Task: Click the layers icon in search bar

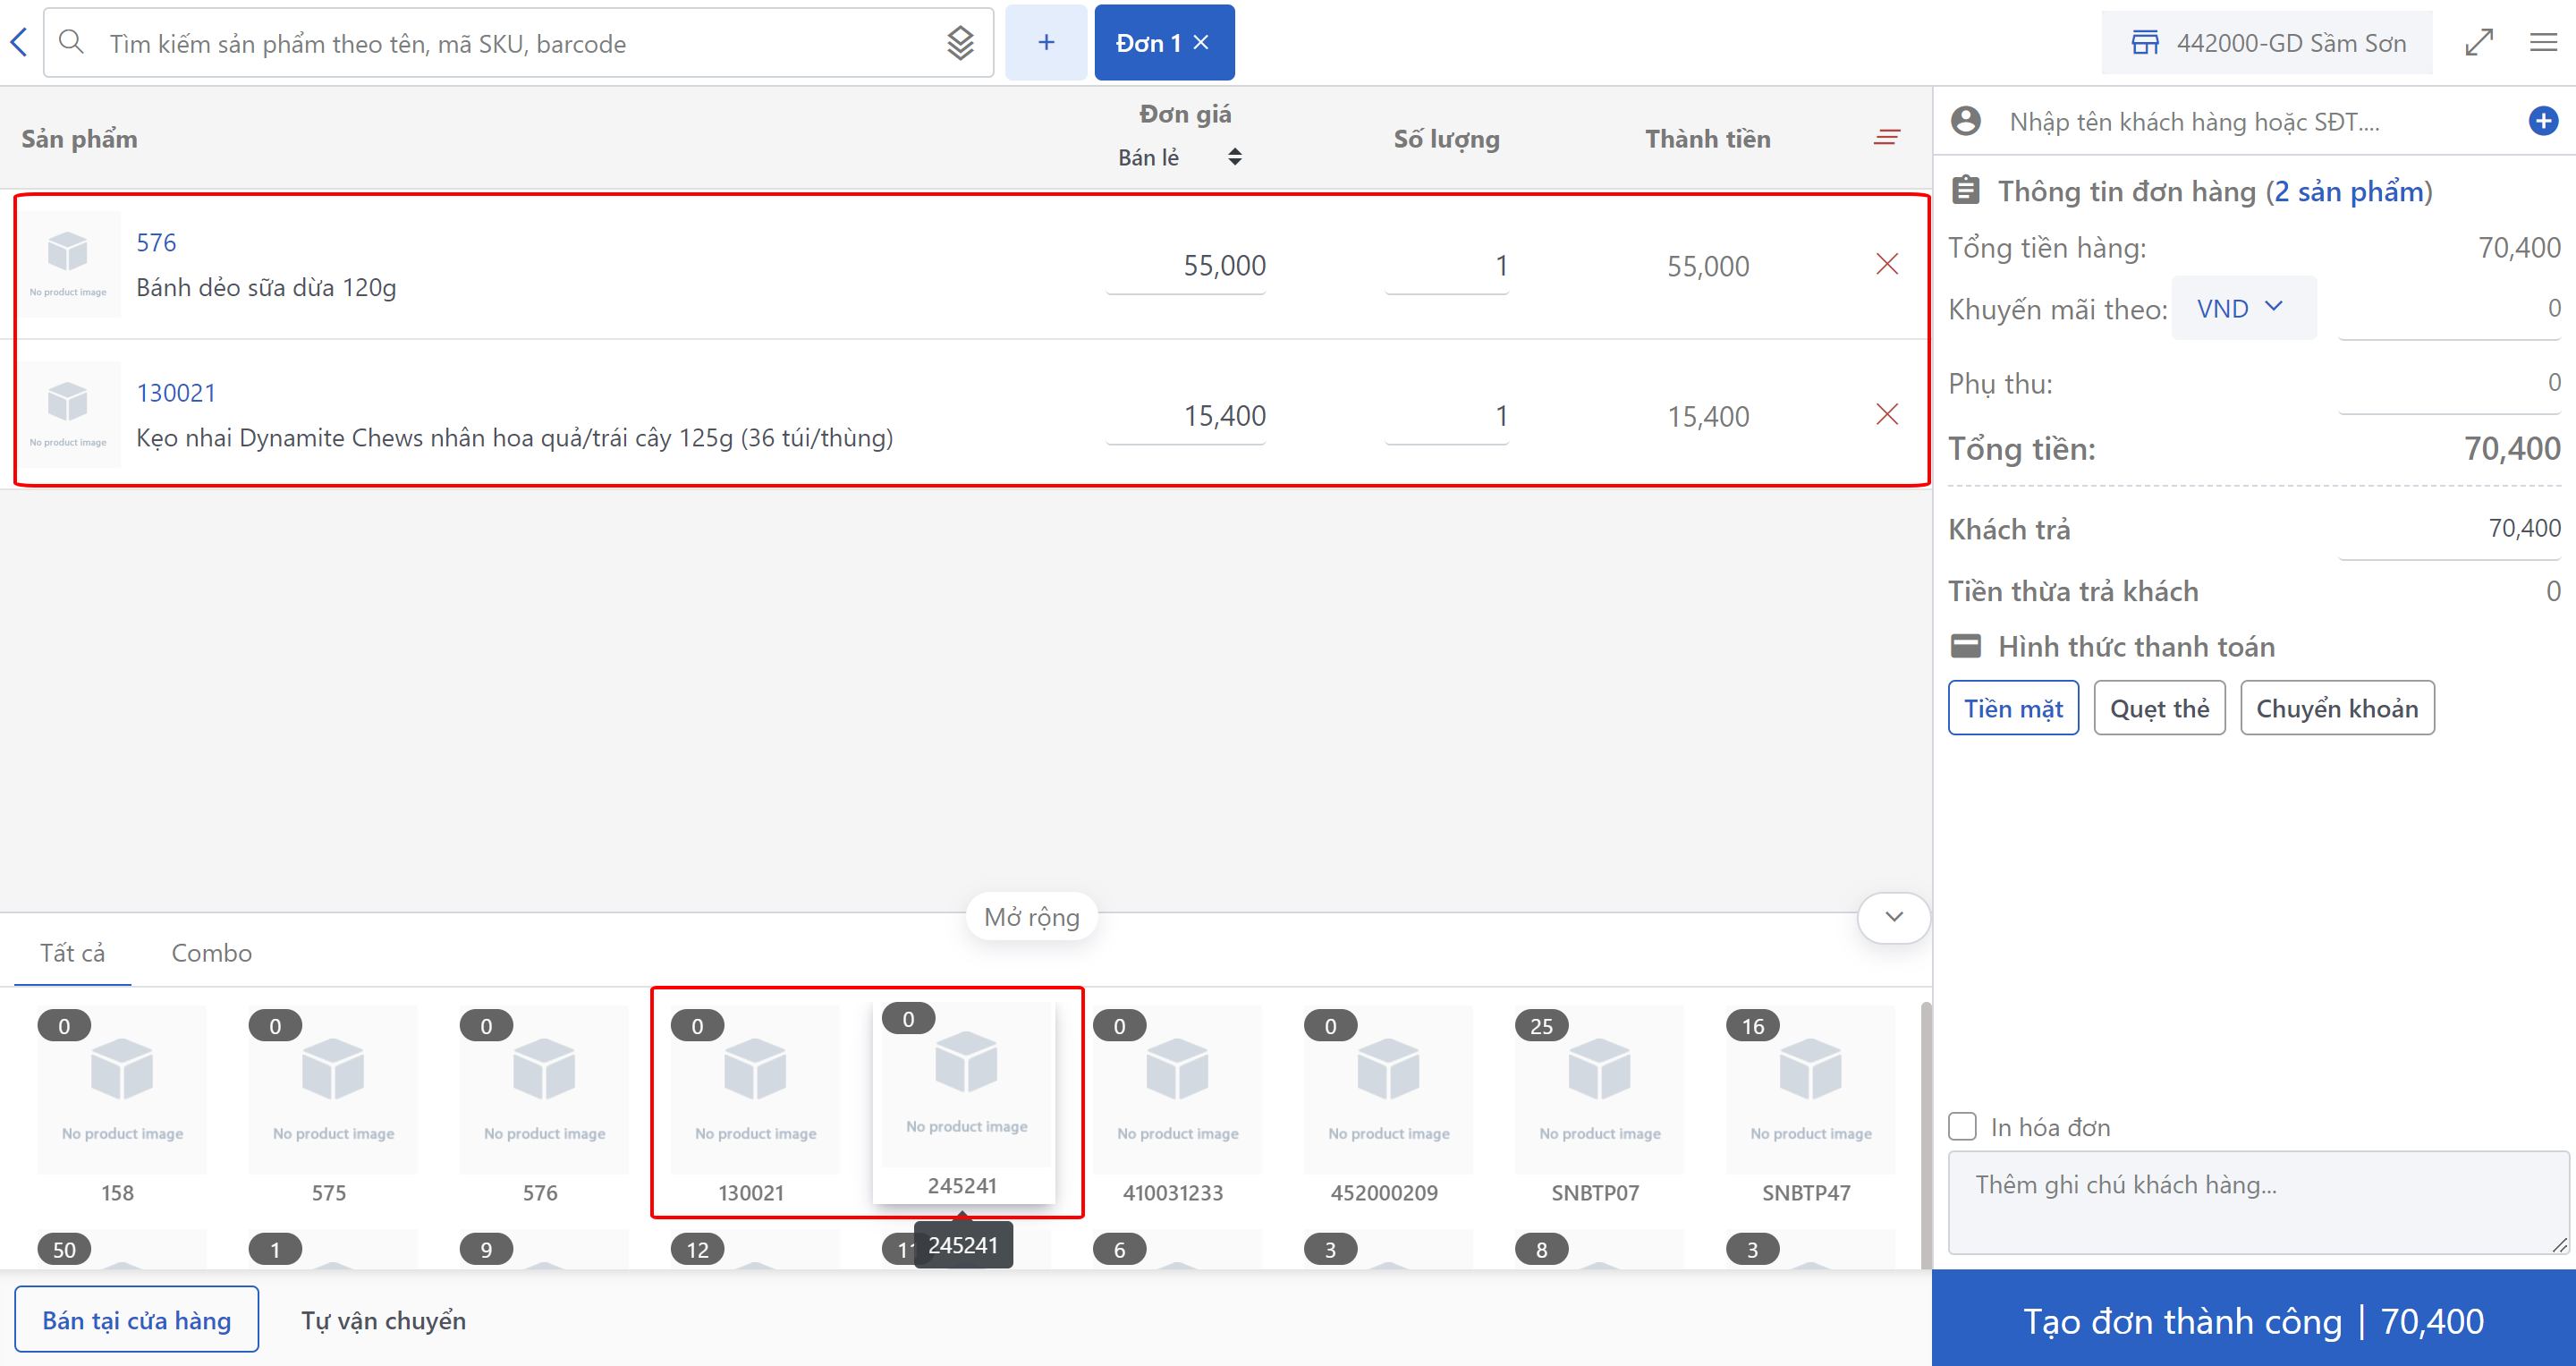Action: pos(959,43)
